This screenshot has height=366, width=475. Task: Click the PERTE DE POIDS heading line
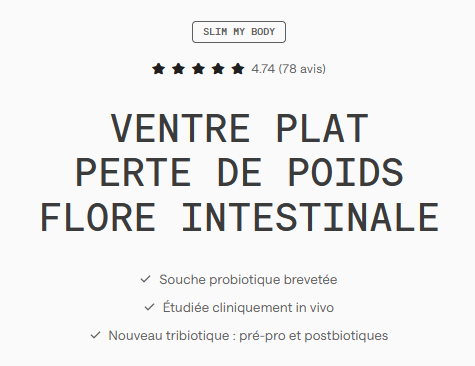click(240, 173)
